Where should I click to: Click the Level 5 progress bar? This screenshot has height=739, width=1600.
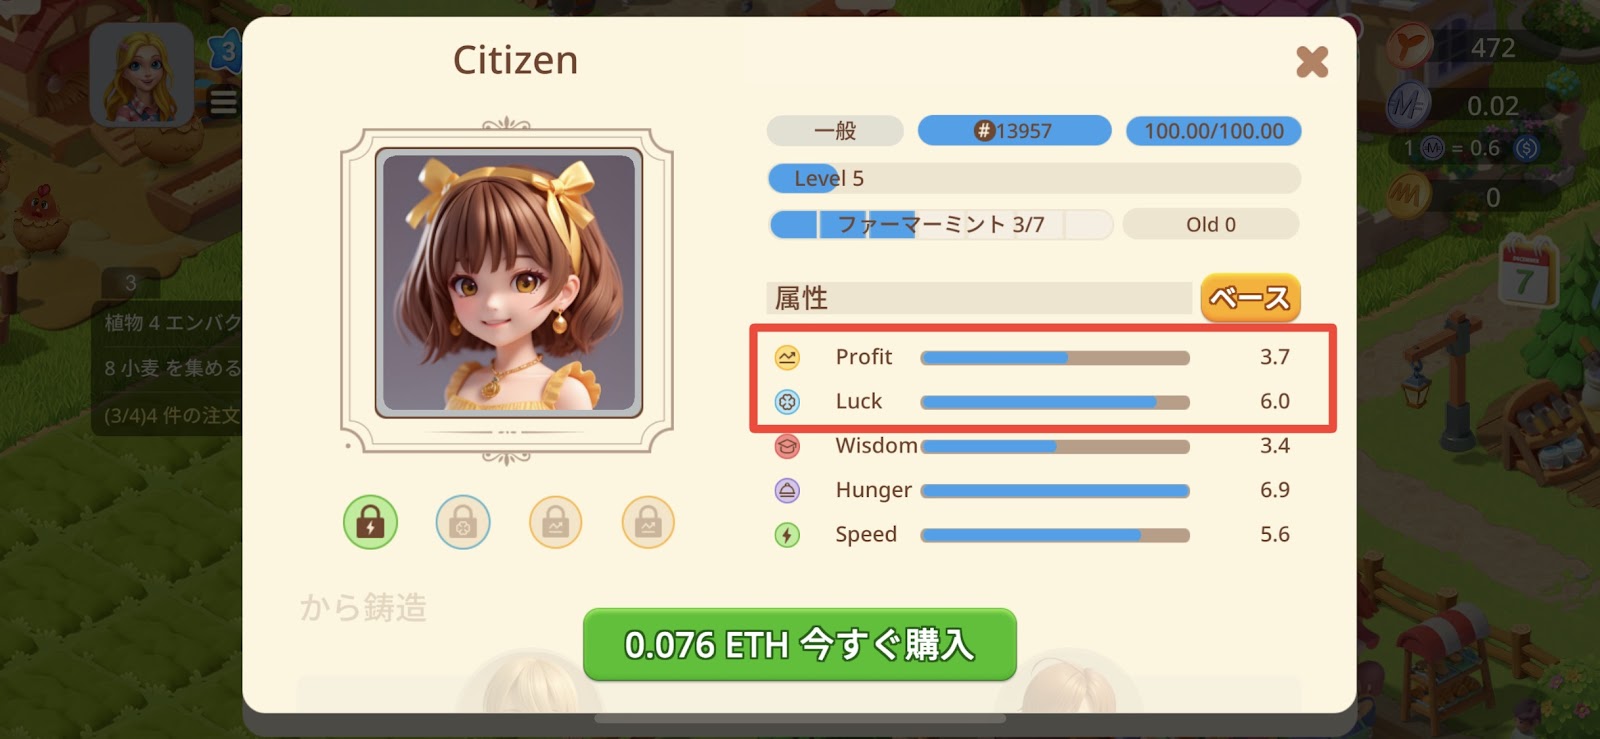(x=1034, y=179)
